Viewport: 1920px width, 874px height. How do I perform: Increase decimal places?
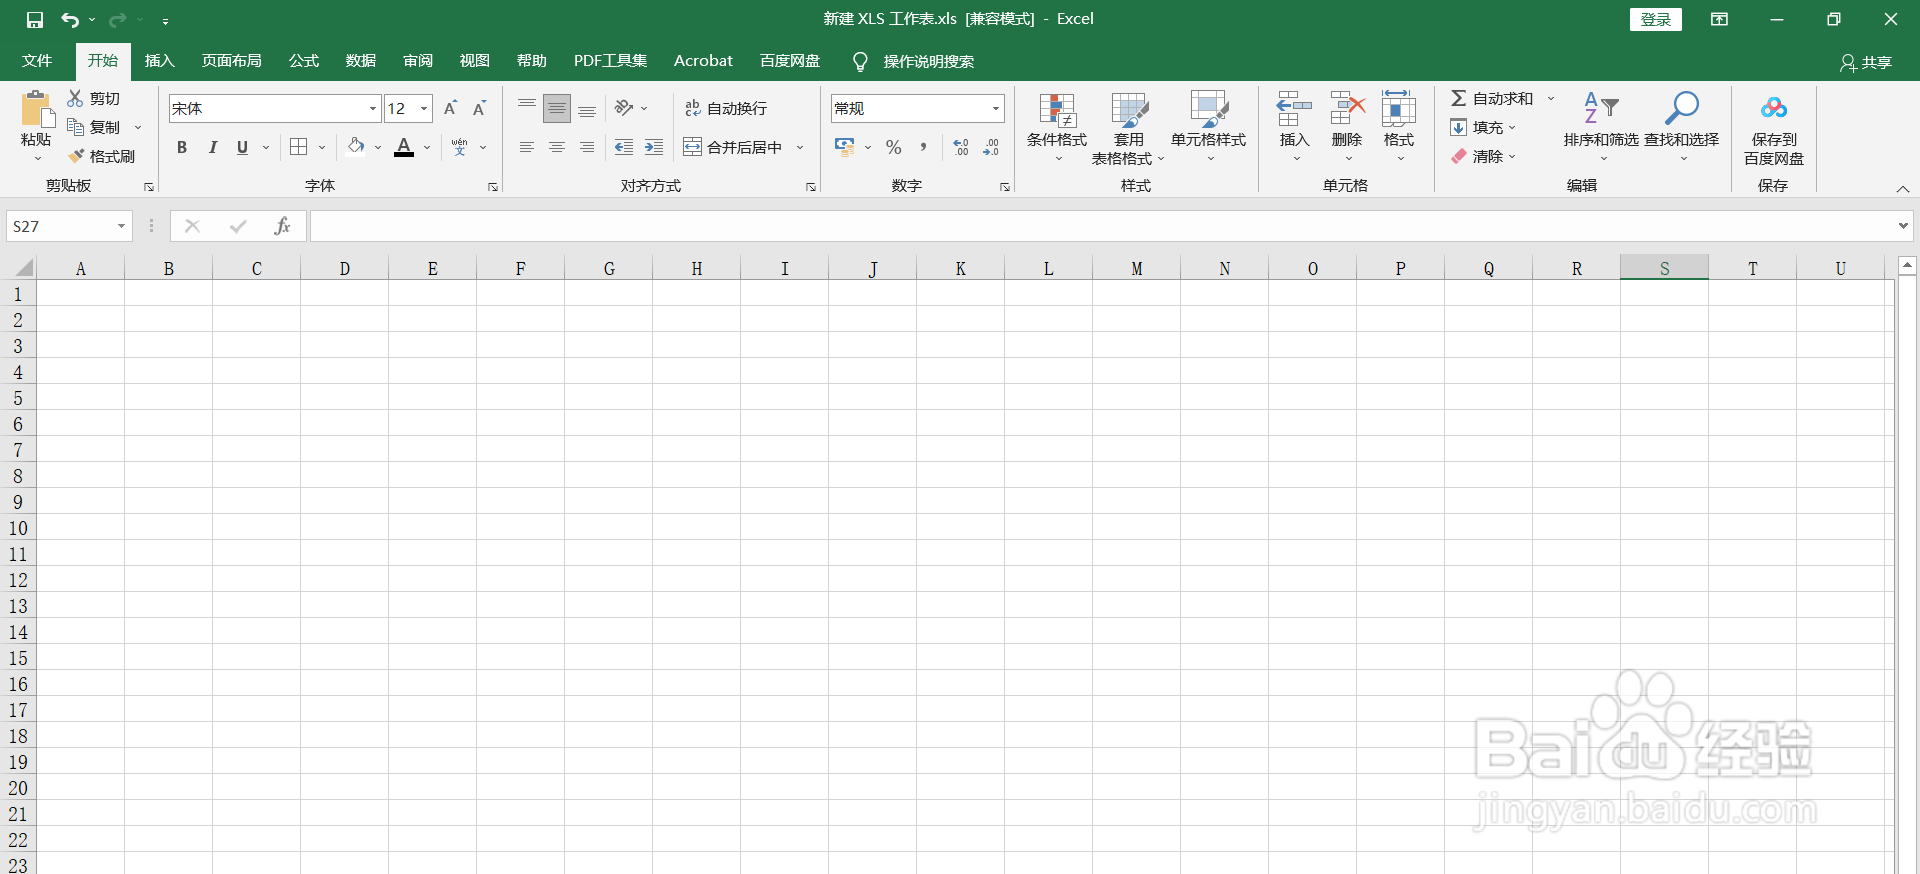[961, 147]
